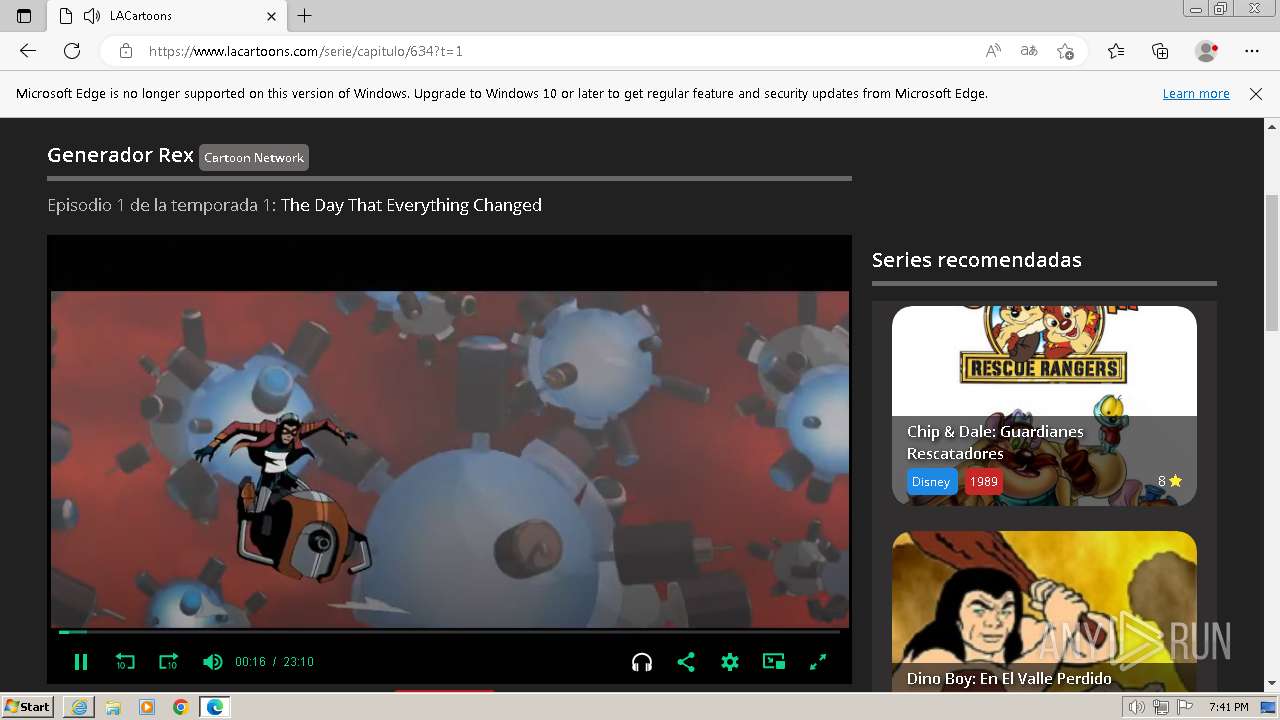Click The Day That Everything Changed title
This screenshot has height=720, width=1280.
tap(411, 205)
